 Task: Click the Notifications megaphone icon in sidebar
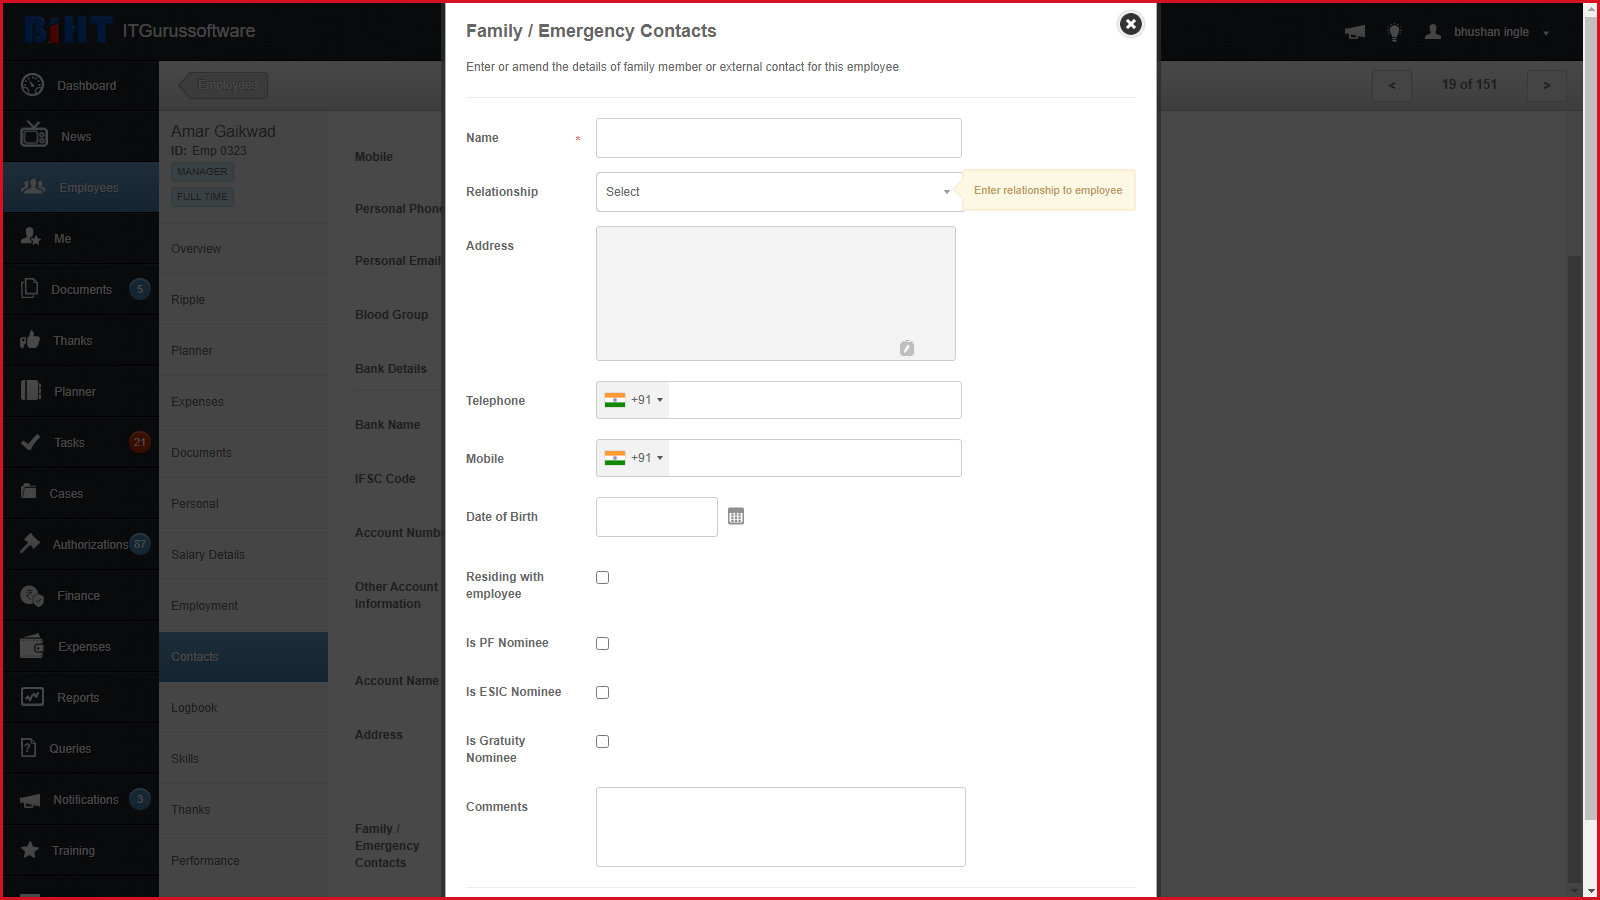click(x=31, y=800)
